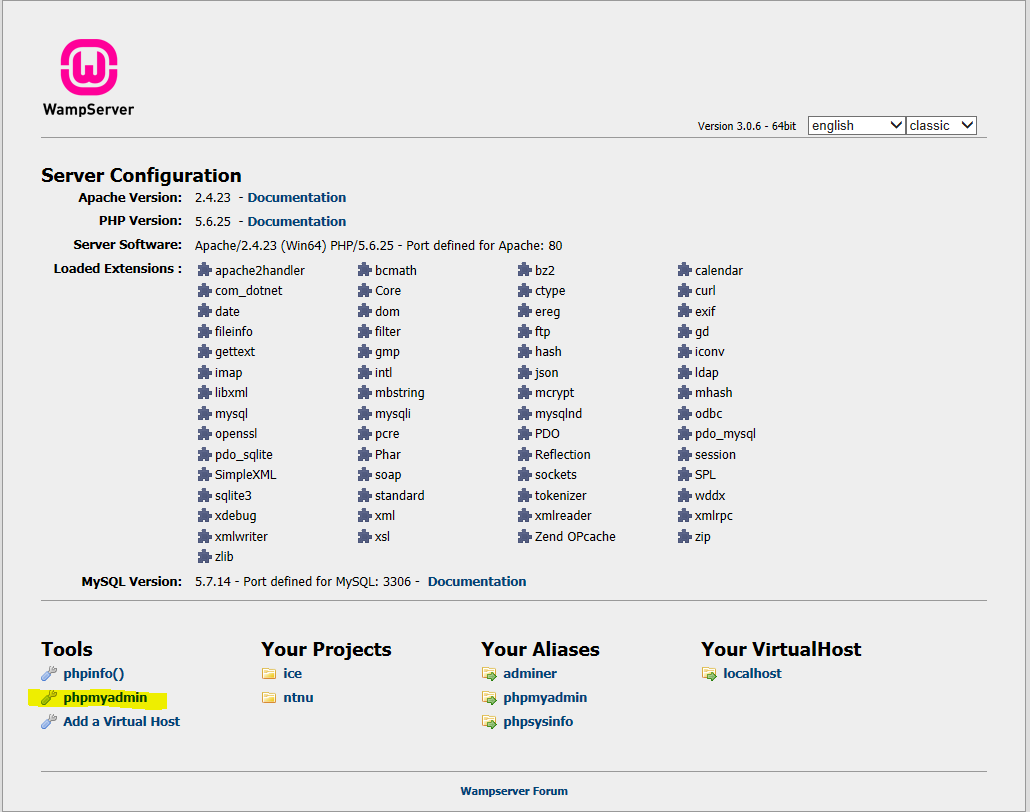This screenshot has height=812, width=1030.
Task: Open PHP Version Documentation link
Action: click(x=296, y=221)
